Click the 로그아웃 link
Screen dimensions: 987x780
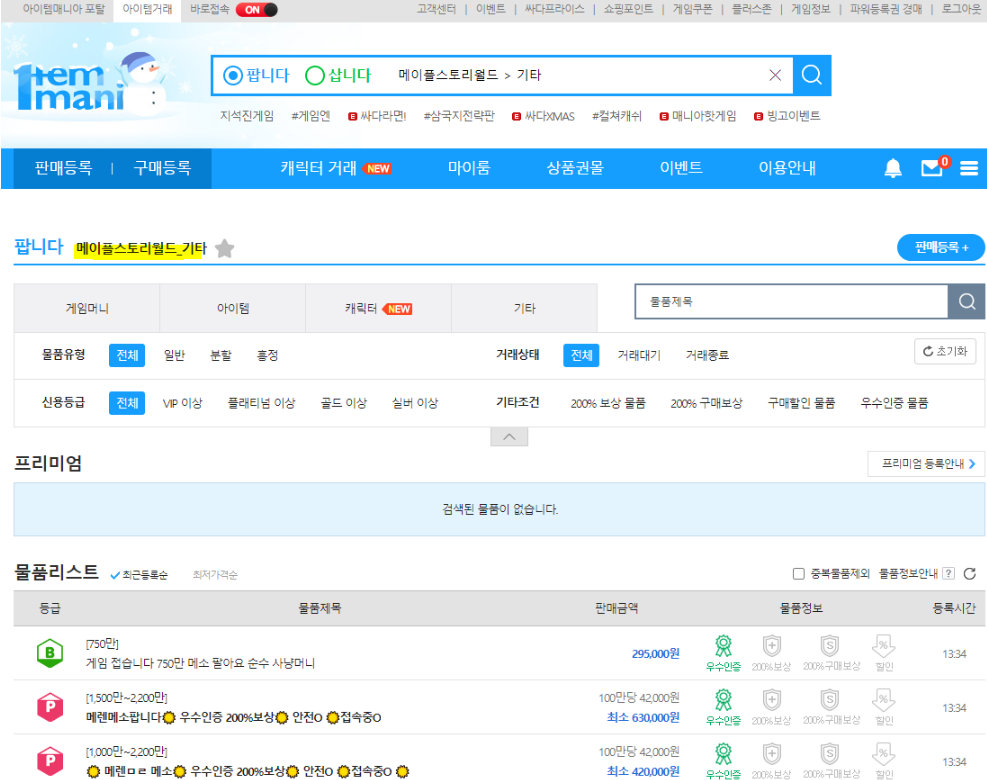[961, 9]
